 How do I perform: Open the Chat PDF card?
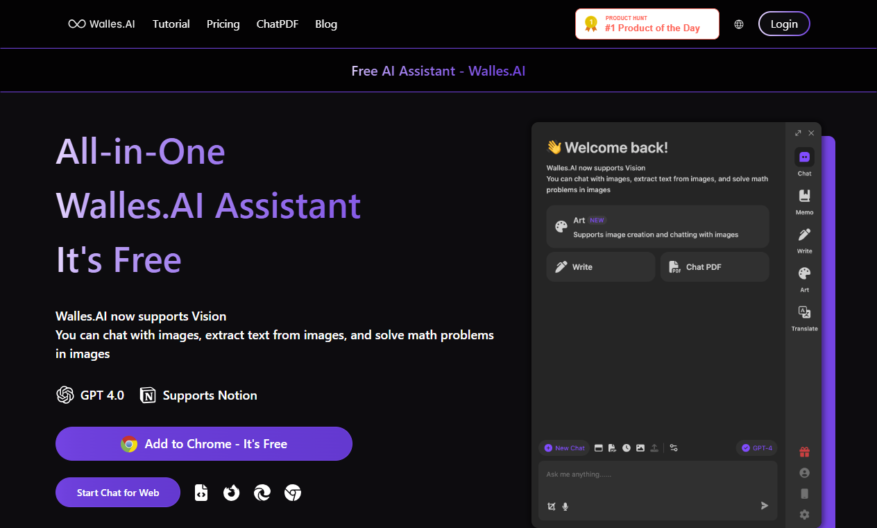[x=715, y=267]
